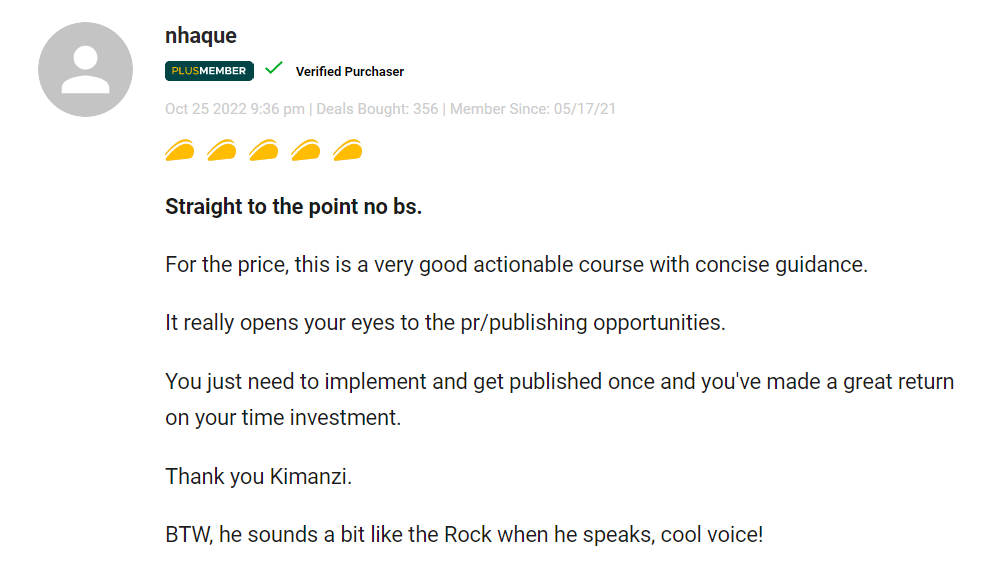Click the gray user avatar icon
The width and height of the screenshot is (982, 582).
(85, 70)
